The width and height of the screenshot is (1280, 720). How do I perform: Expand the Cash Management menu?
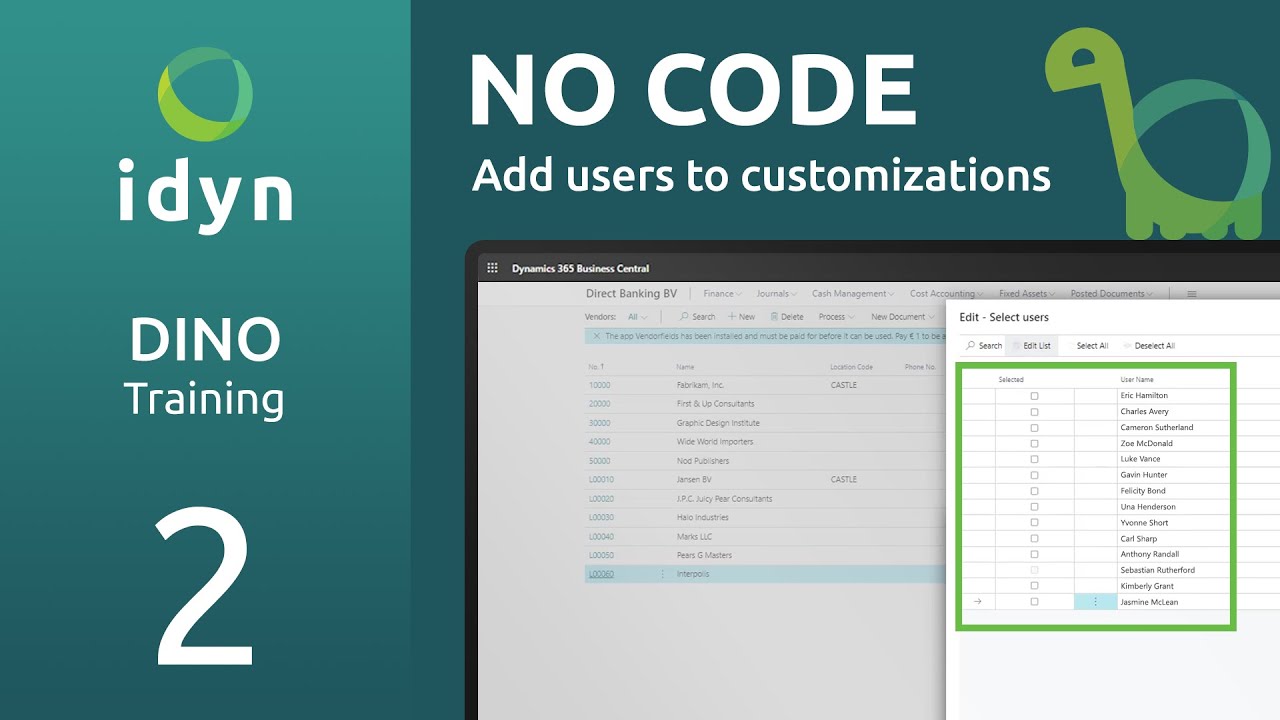[853, 294]
